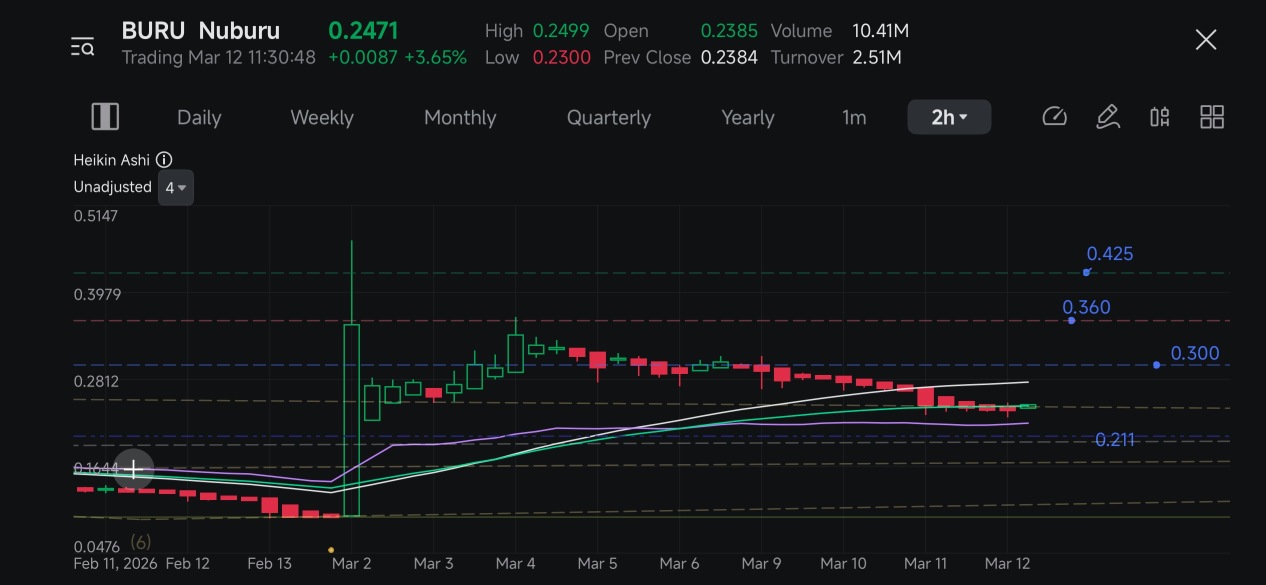
Task: Switch to the Daily timeframe tab
Action: (199, 117)
